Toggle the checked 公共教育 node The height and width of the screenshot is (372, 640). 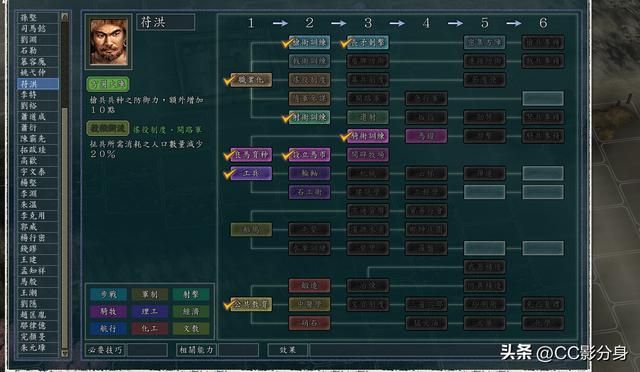[251, 304]
